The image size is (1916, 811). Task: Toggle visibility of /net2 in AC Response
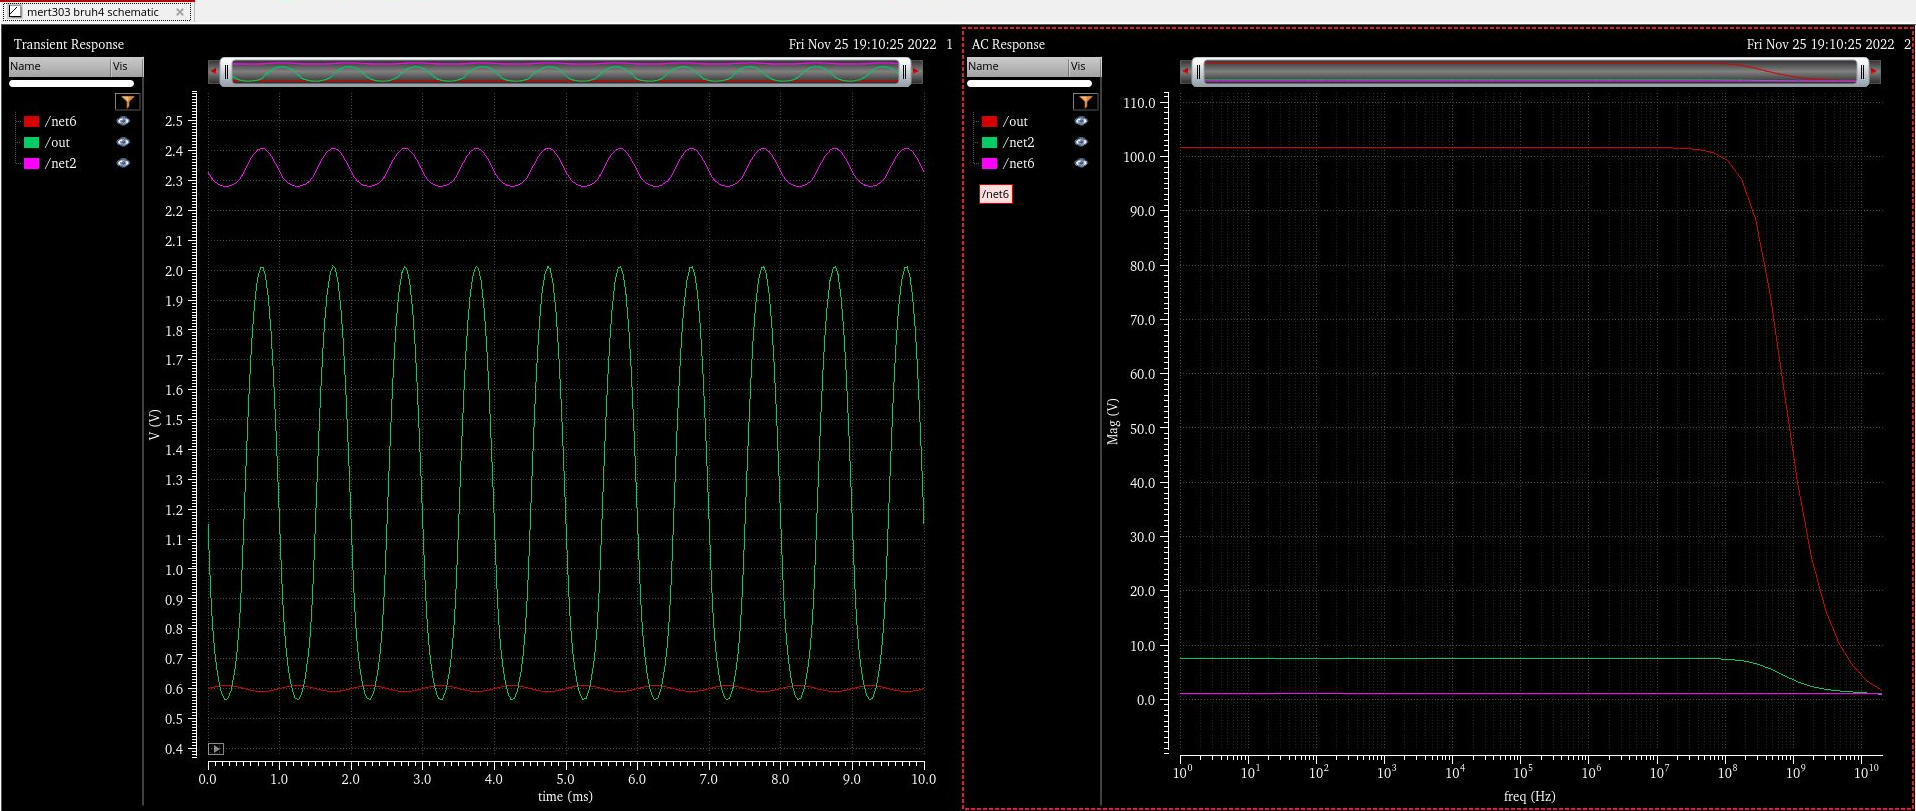tap(1081, 142)
